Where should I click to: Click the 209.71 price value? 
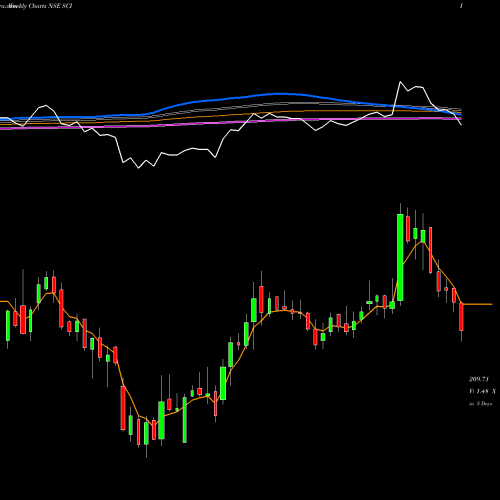pyautogui.click(x=479, y=379)
